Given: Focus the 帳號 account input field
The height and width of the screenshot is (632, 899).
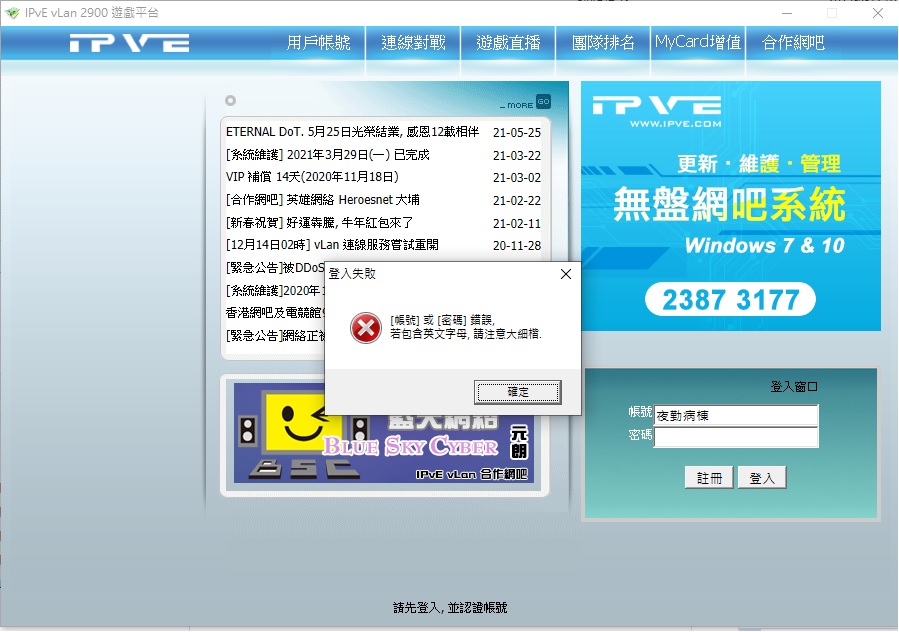Looking at the screenshot, I should point(736,415).
